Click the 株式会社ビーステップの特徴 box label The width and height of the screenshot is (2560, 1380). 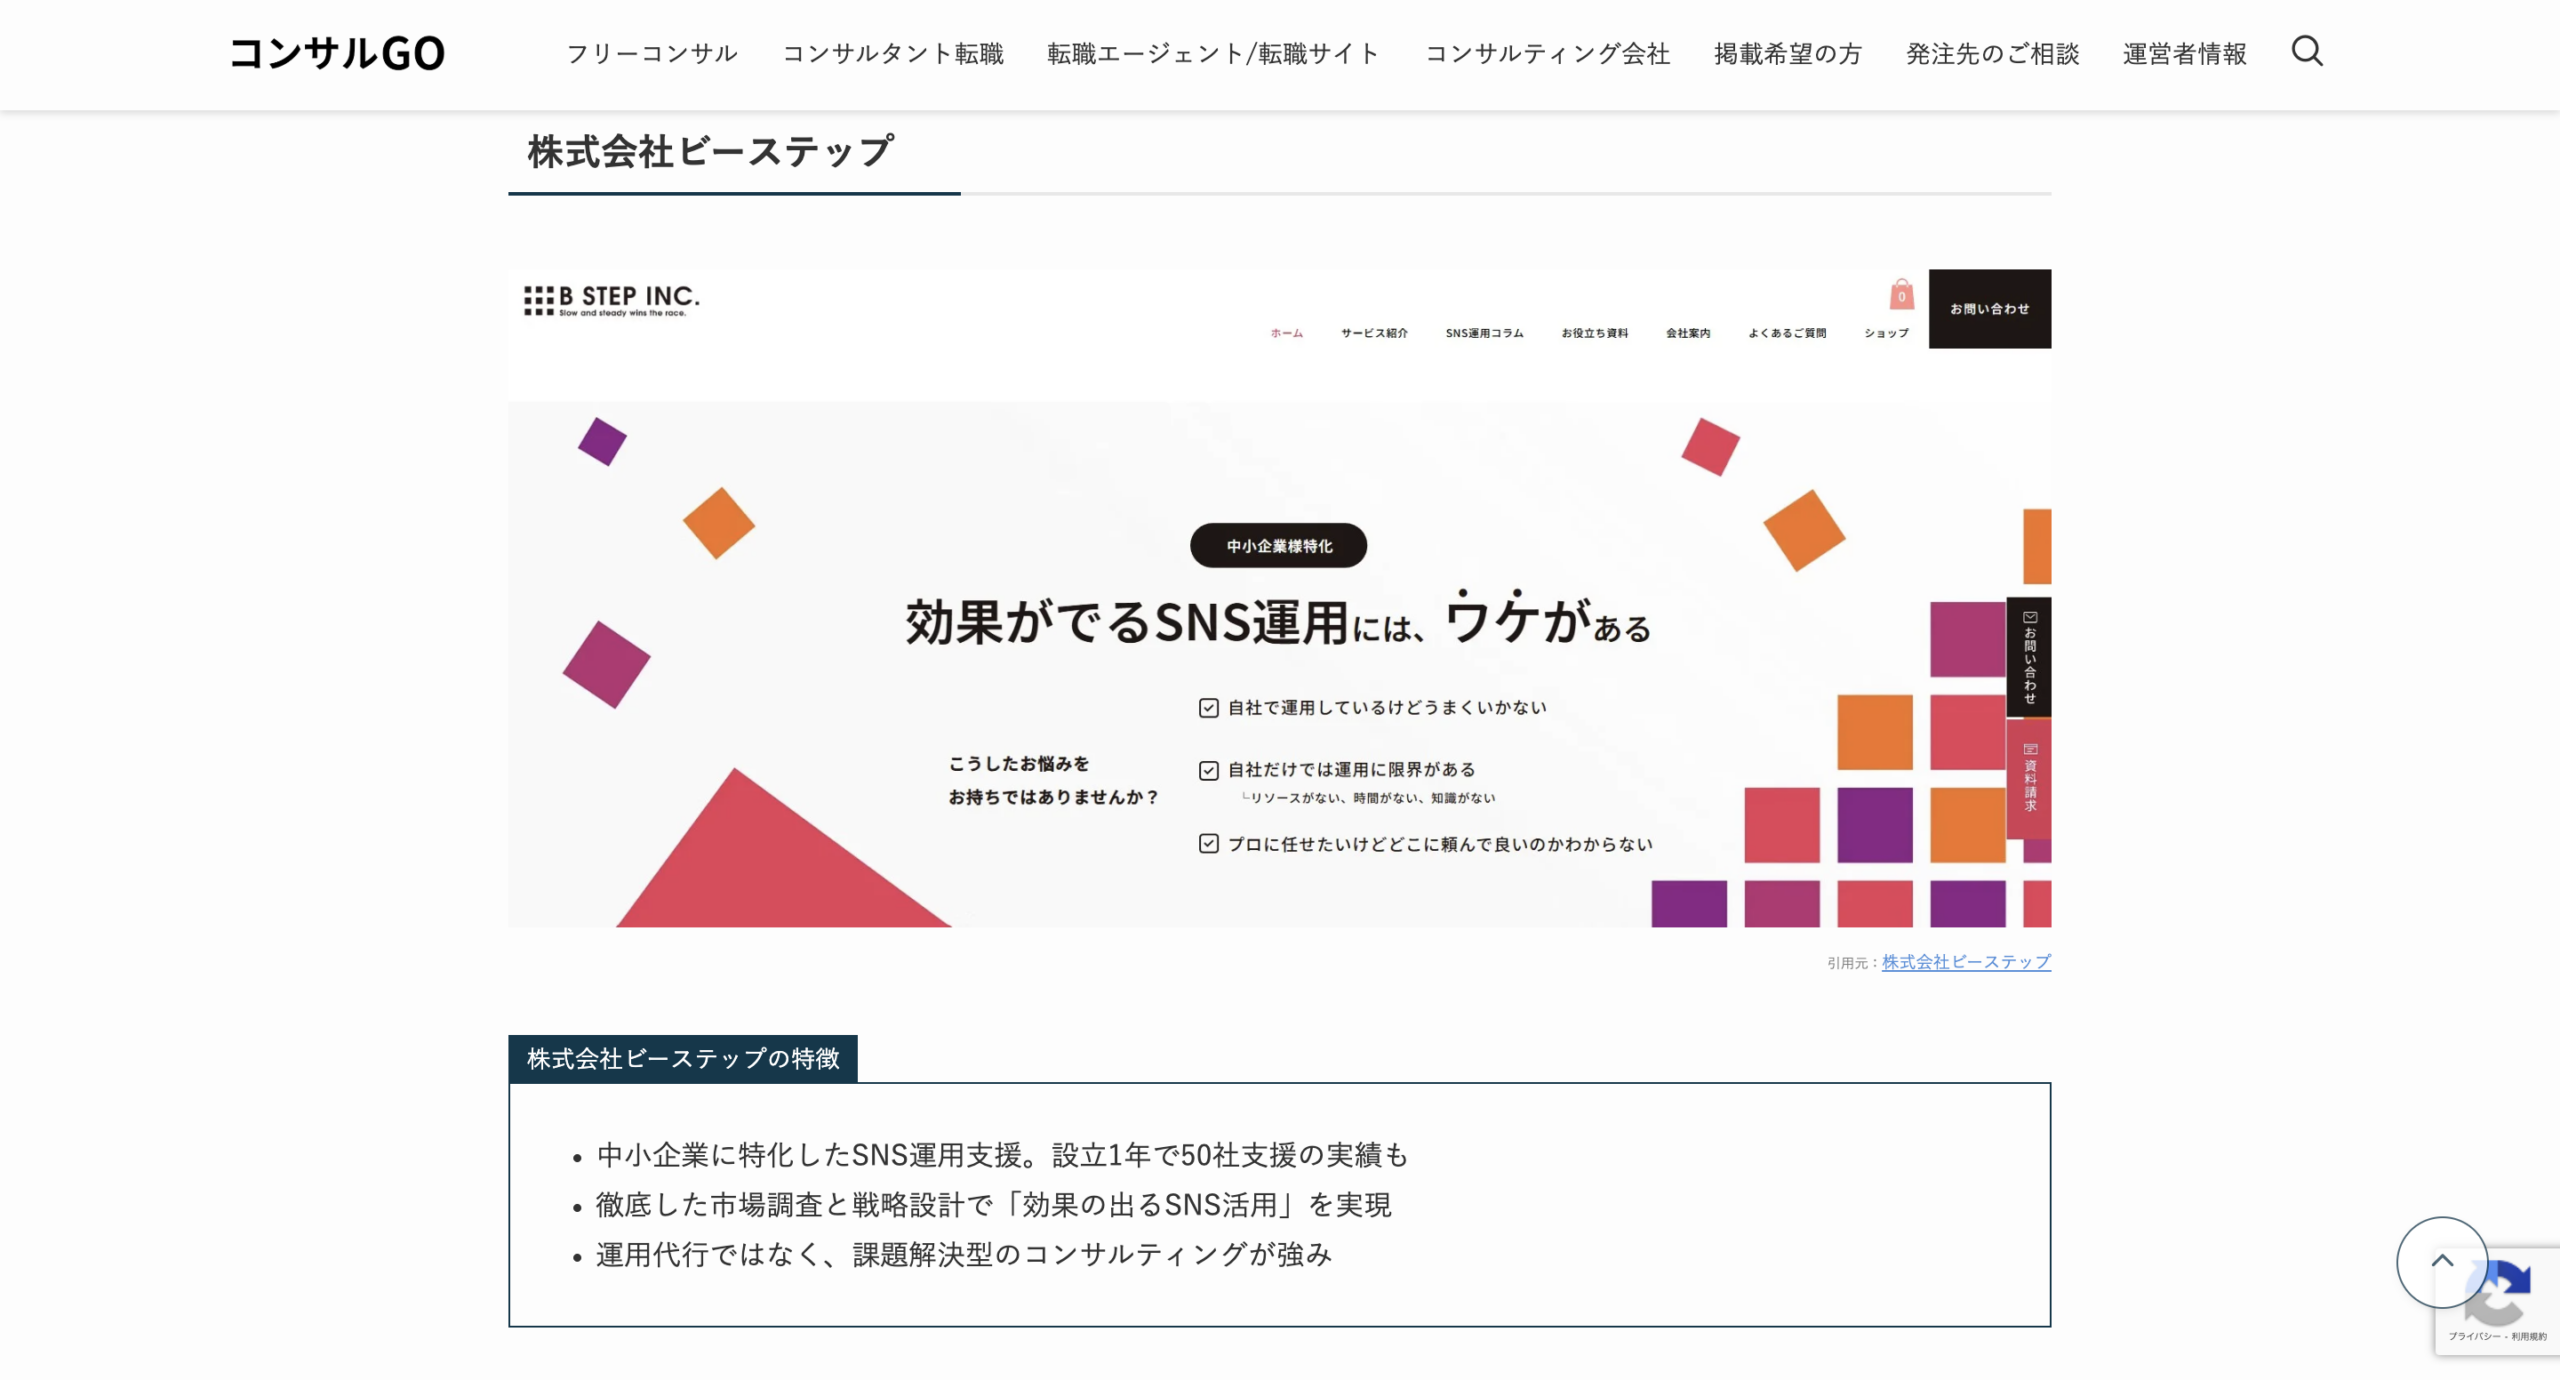tap(683, 1058)
